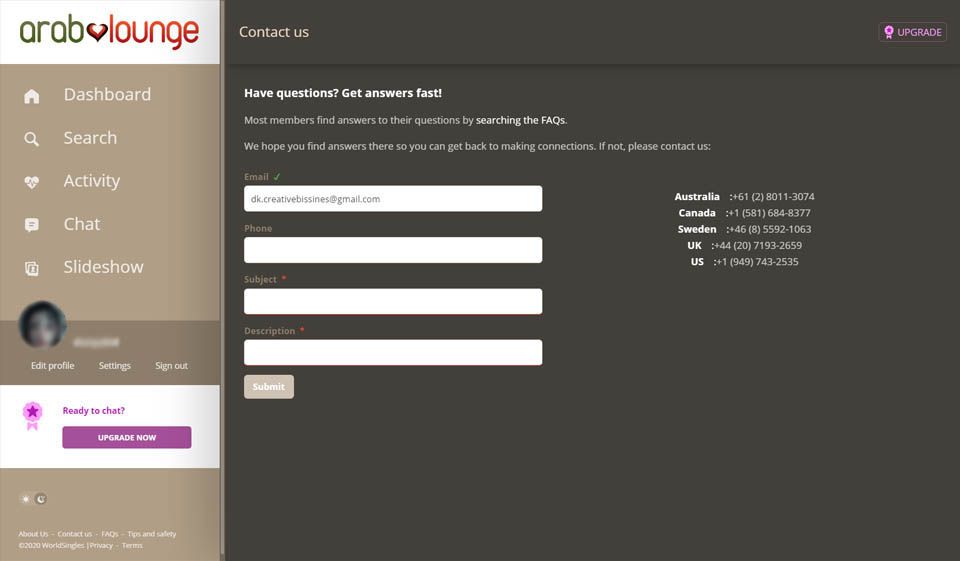This screenshot has height=561, width=960.
Task: Click the Dashboard home icon
Action: click(32, 96)
